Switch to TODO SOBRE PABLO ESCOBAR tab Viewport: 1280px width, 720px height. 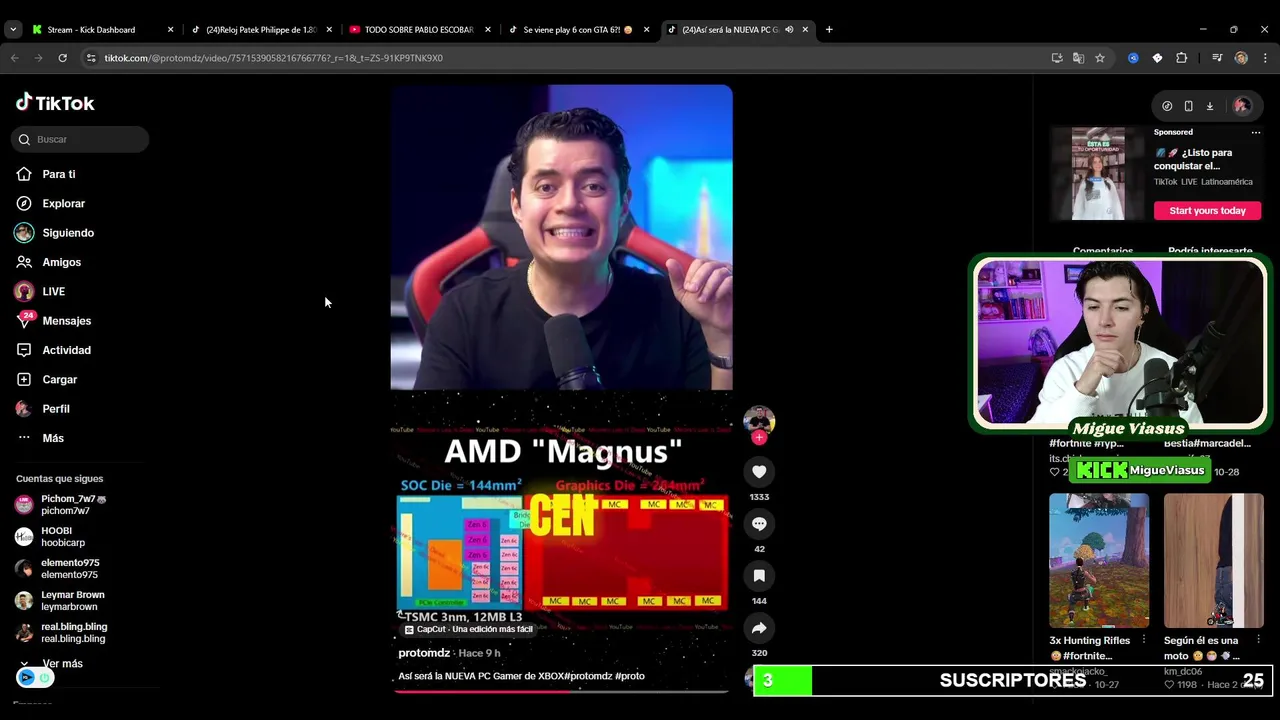[419, 30]
